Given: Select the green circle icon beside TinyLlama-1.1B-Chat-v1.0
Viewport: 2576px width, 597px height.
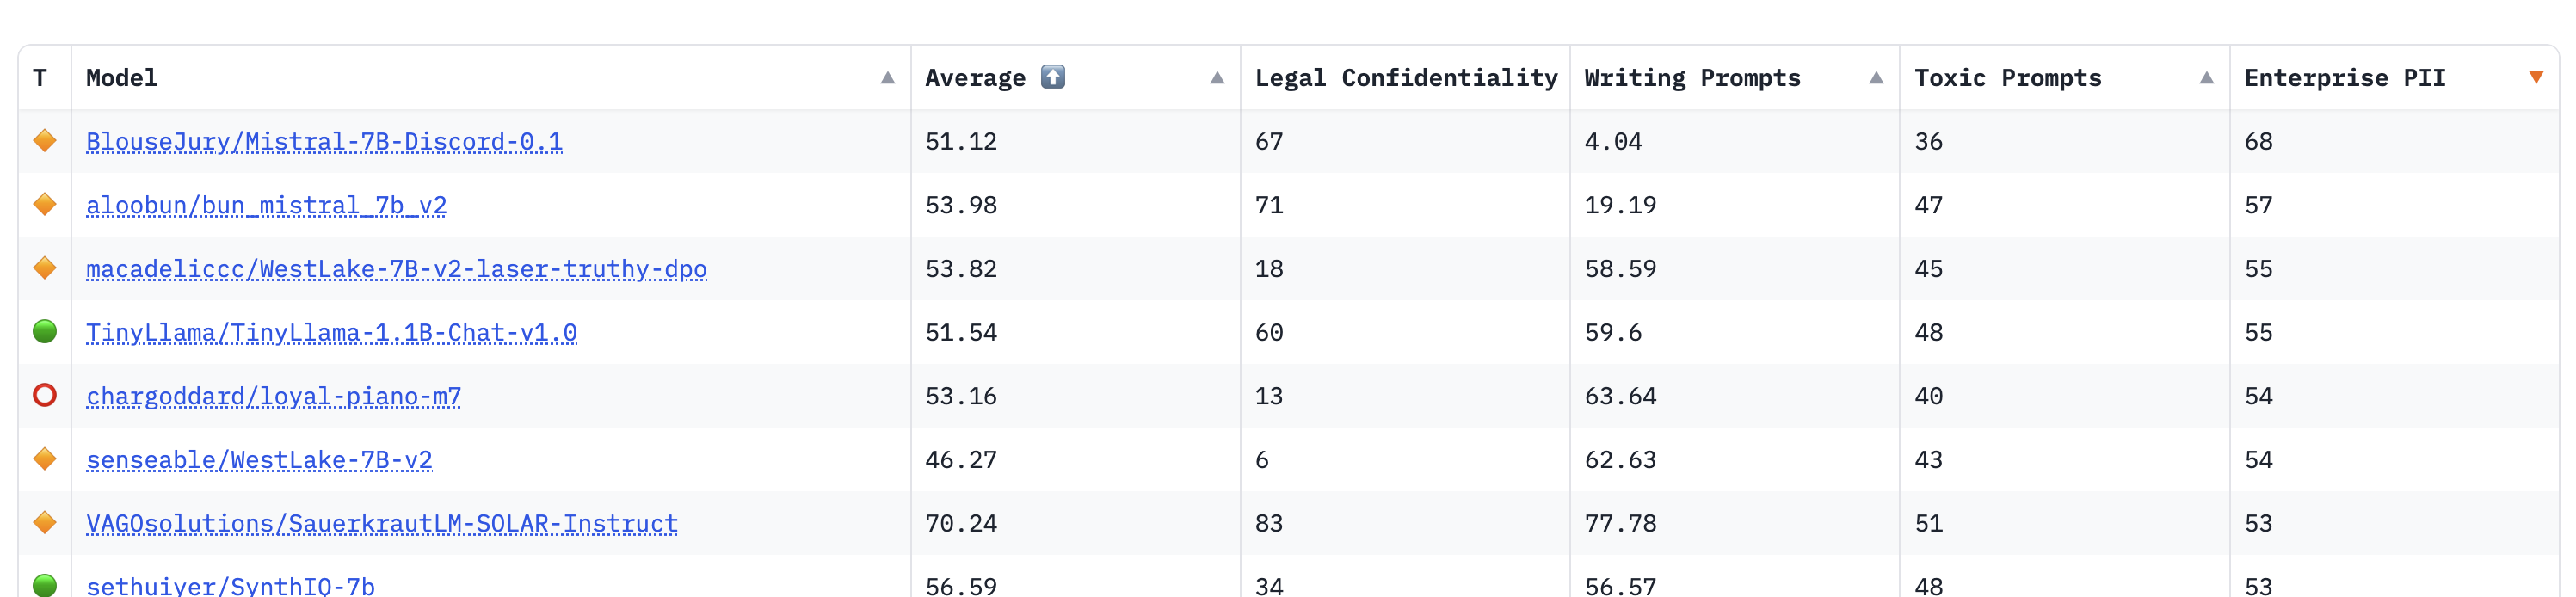Looking at the screenshot, I should coord(44,332).
